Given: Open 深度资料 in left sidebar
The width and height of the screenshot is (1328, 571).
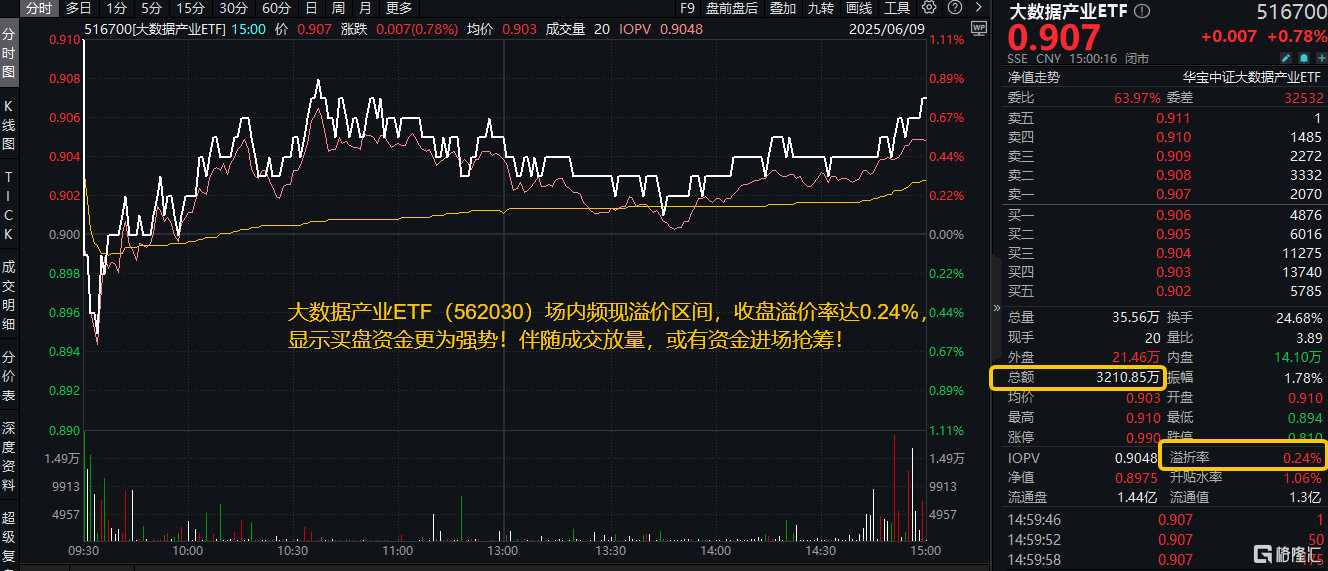Looking at the screenshot, I should coord(9,457).
